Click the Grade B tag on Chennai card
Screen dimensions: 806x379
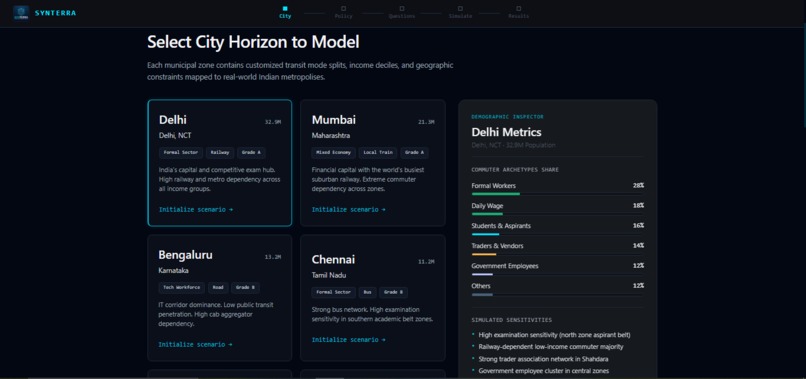click(x=394, y=292)
